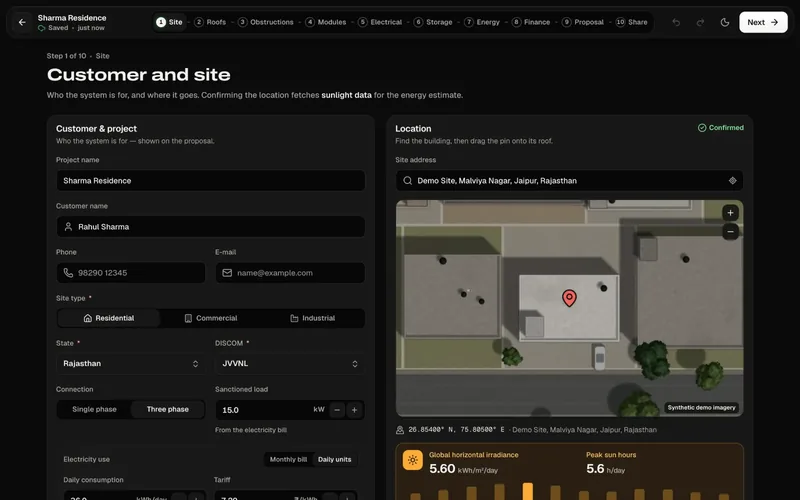Go to the Site step
Screen dimensions: 800x500
point(169,22)
